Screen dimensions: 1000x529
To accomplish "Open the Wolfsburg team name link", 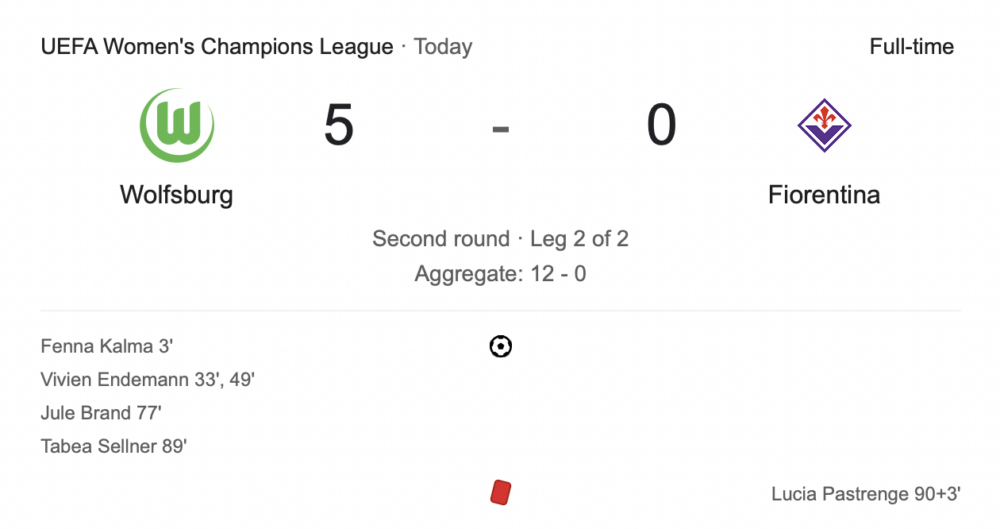I will (176, 194).
